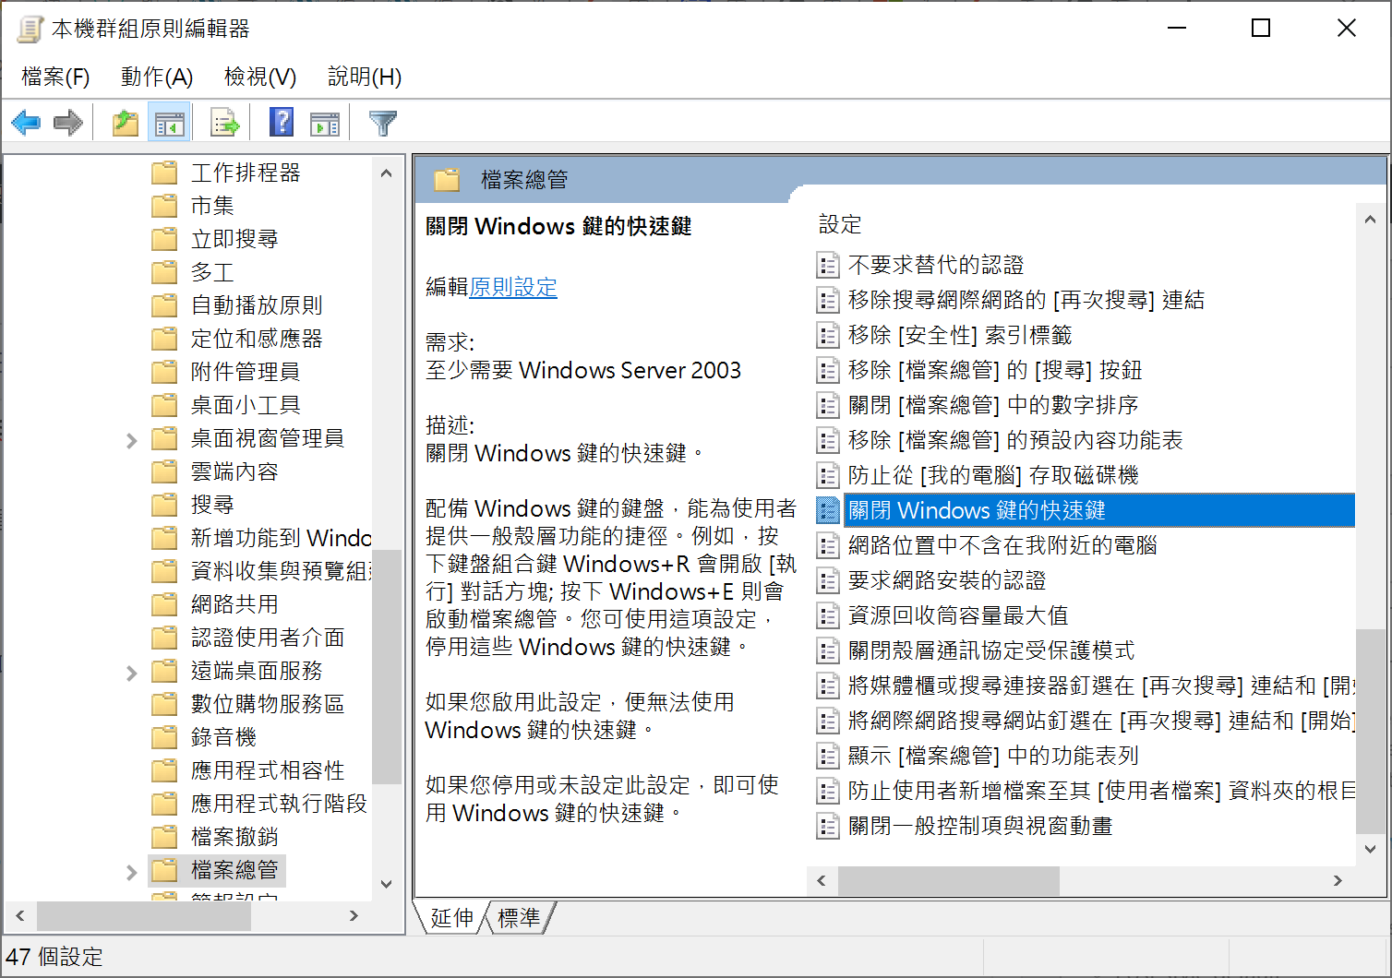Image resolution: width=1392 pixels, height=978 pixels.
Task: Select 關閉 [檔案總管] 中的數字排序 setting
Action: pos(993,405)
